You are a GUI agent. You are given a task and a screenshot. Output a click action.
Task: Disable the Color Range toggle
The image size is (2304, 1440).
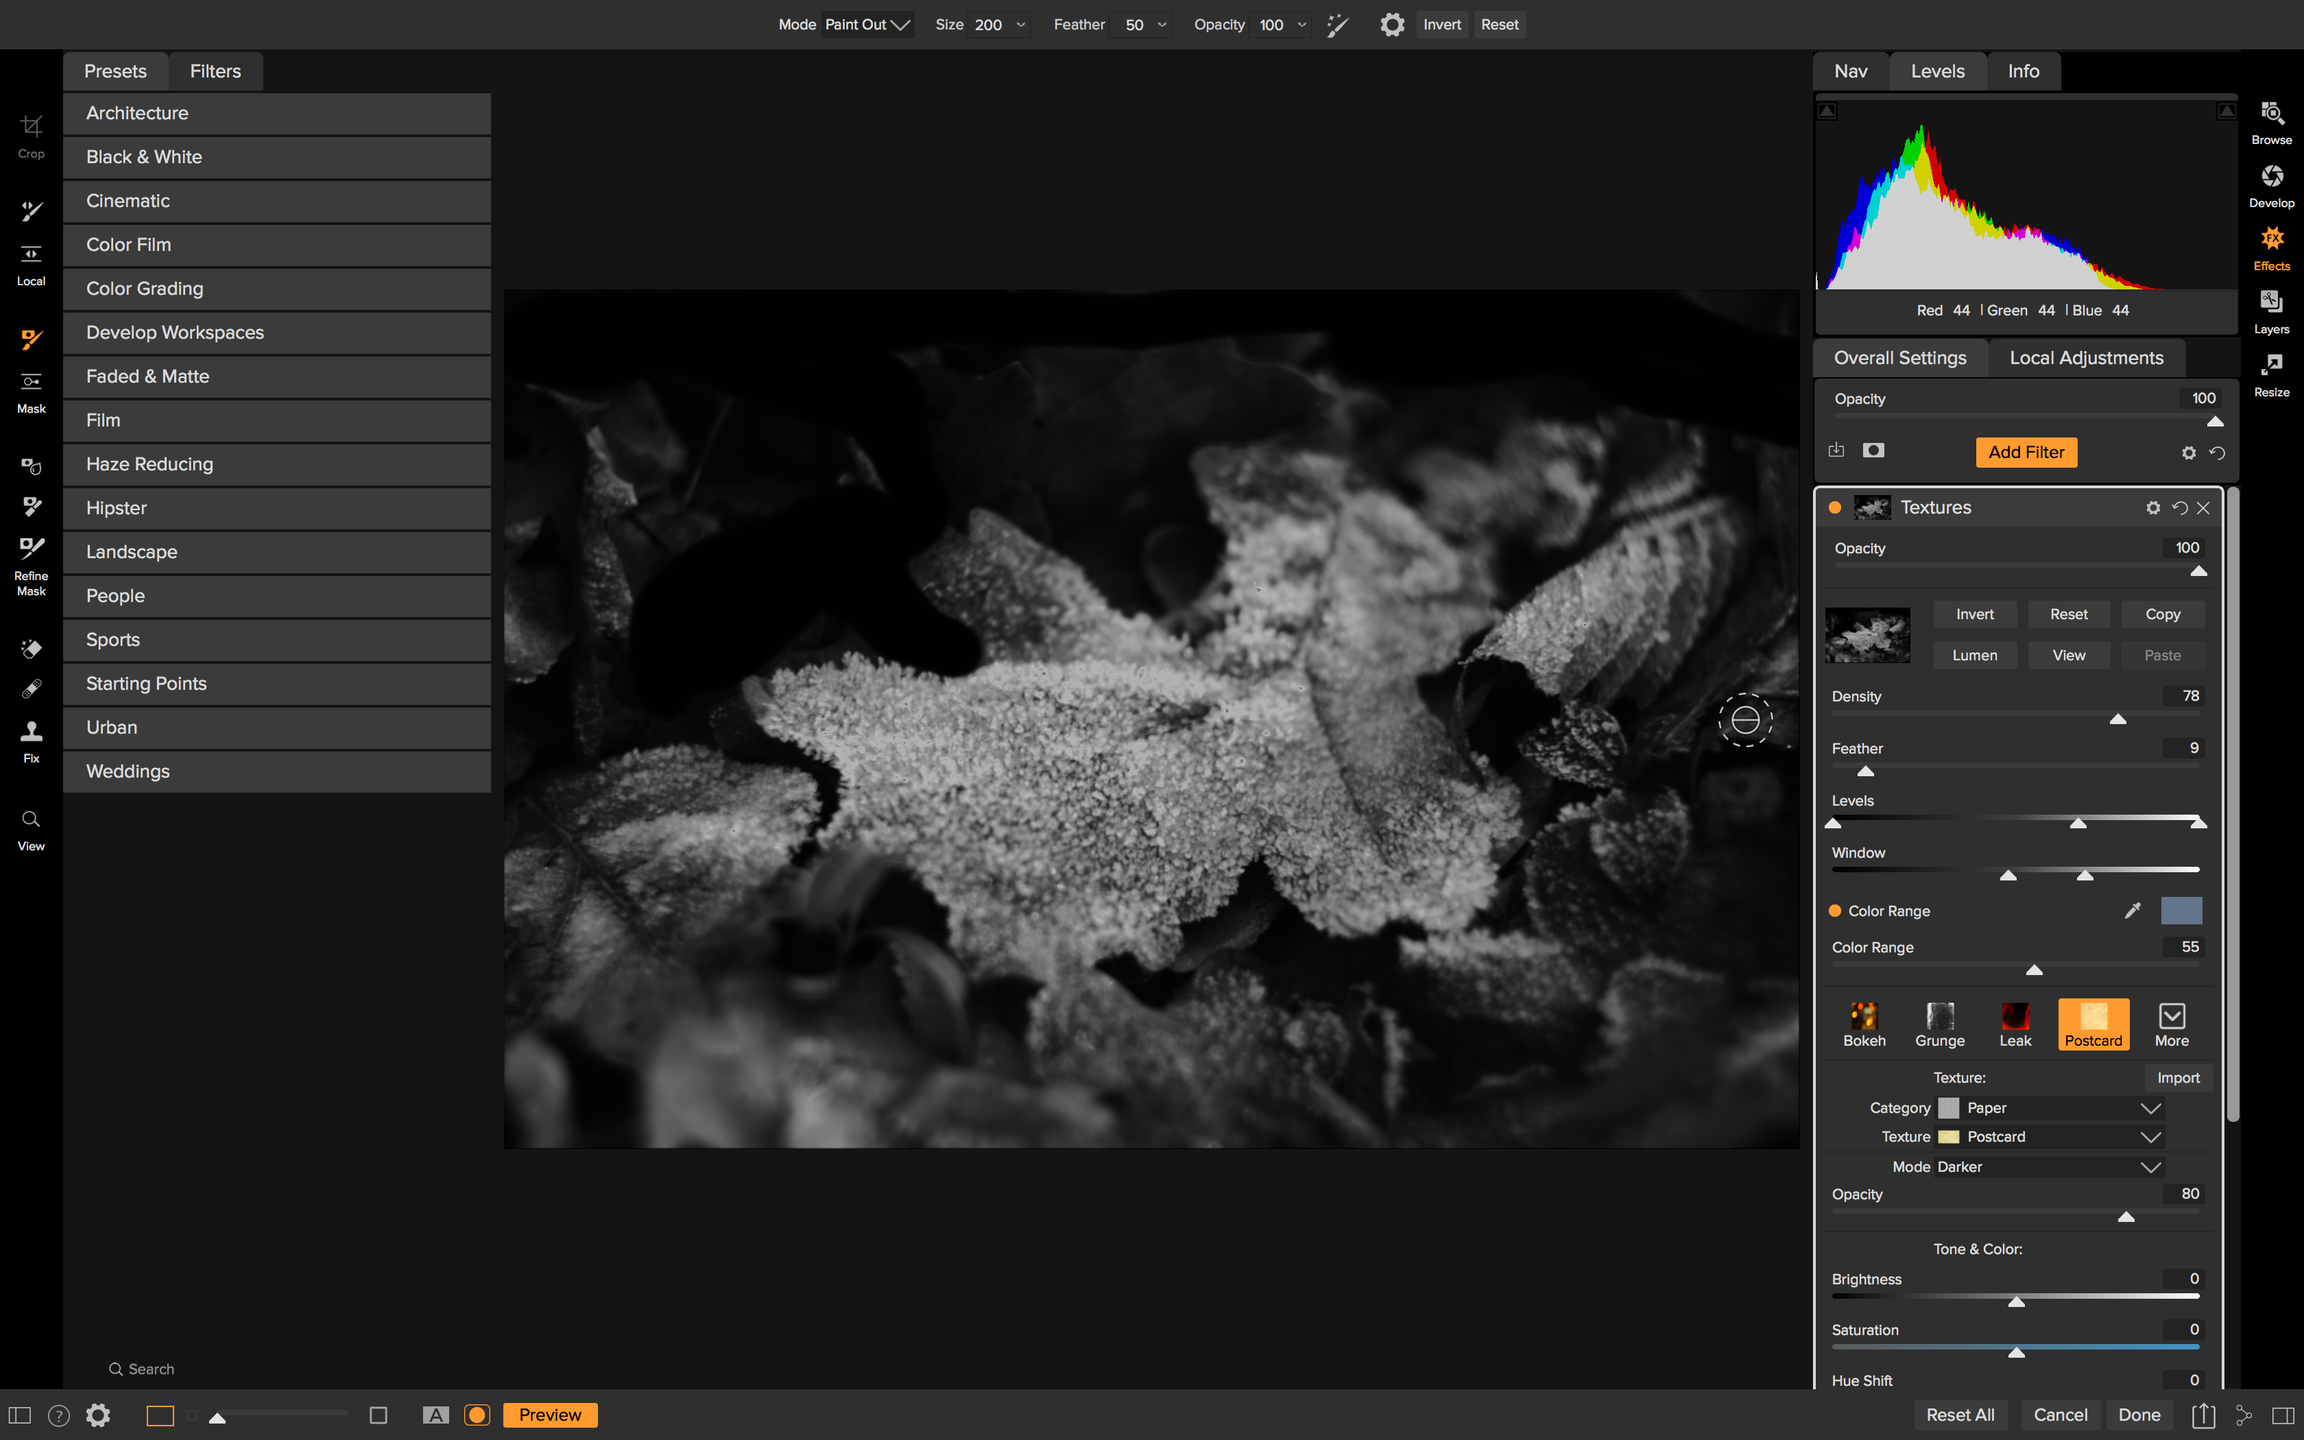1835,910
